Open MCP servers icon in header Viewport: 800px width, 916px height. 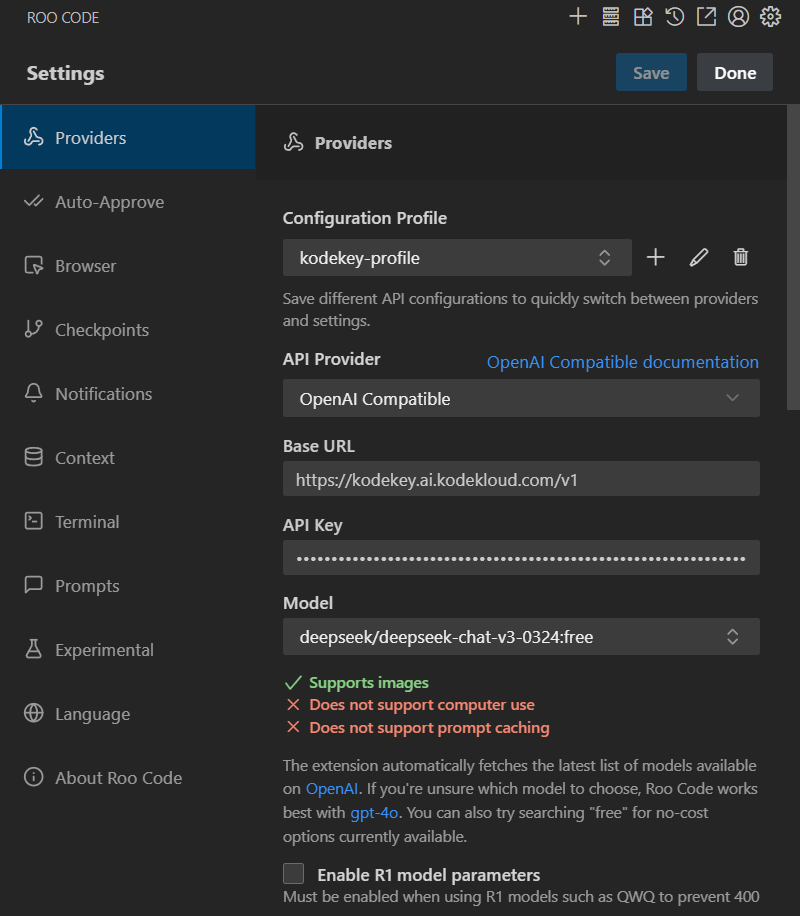[610, 16]
